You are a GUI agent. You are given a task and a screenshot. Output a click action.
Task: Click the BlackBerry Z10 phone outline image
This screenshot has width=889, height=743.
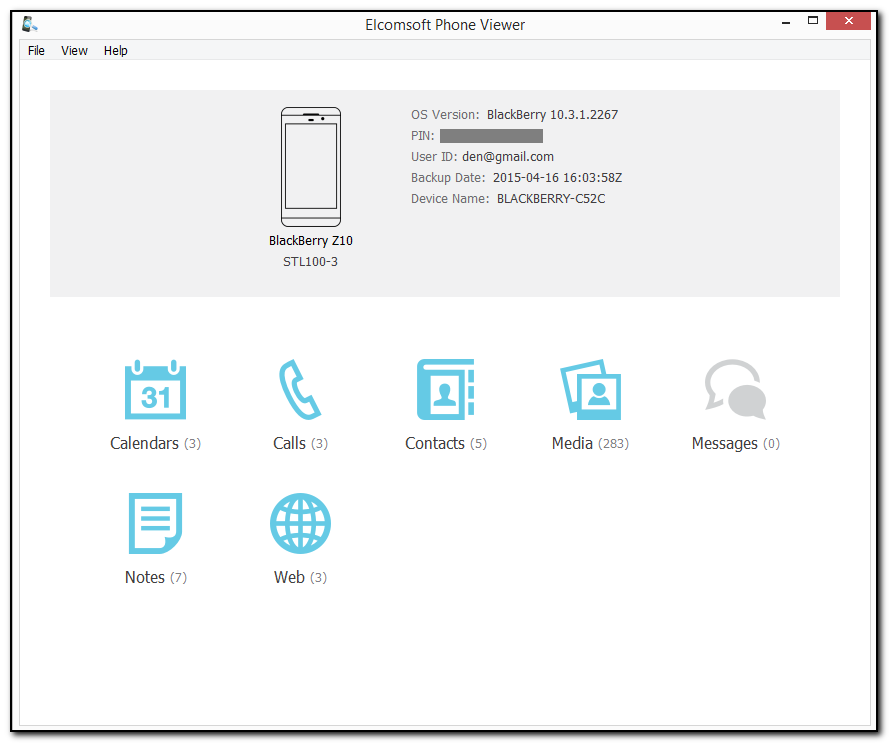click(x=310, y=167)
